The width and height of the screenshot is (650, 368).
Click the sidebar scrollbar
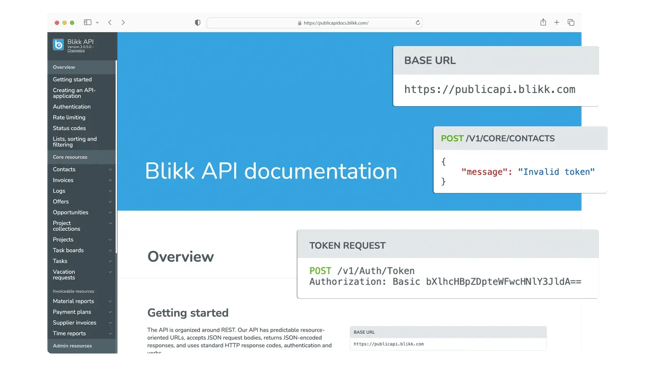[x=116, y=157]
